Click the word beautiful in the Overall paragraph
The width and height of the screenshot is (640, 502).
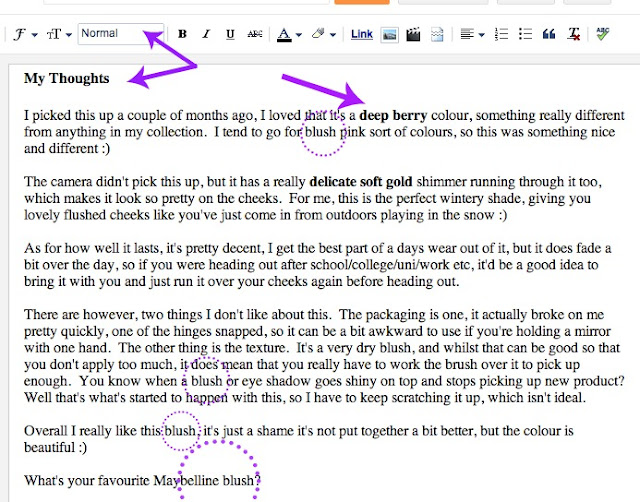click(x=50, y=447)
